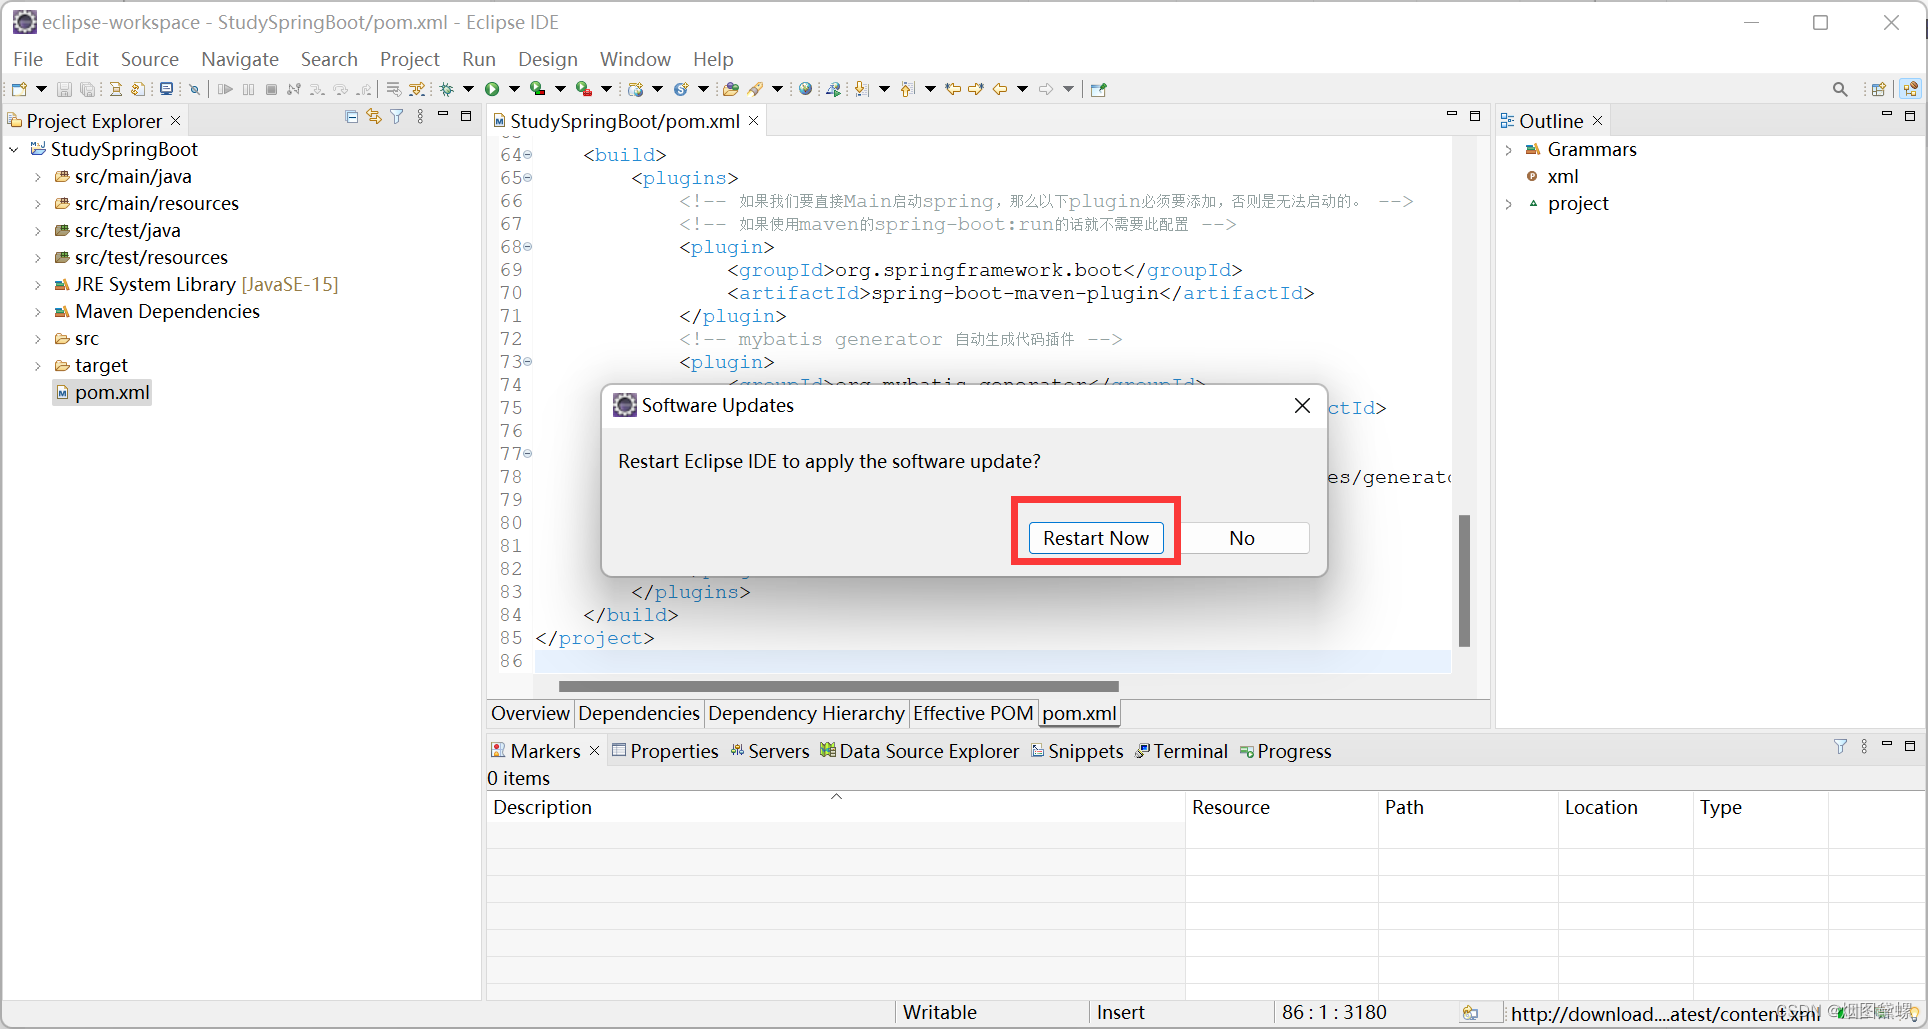The width and height of the screenshot is (1928, 1029).
Task: Click the No button in dialog
Action: click(x=1242, y=538)
